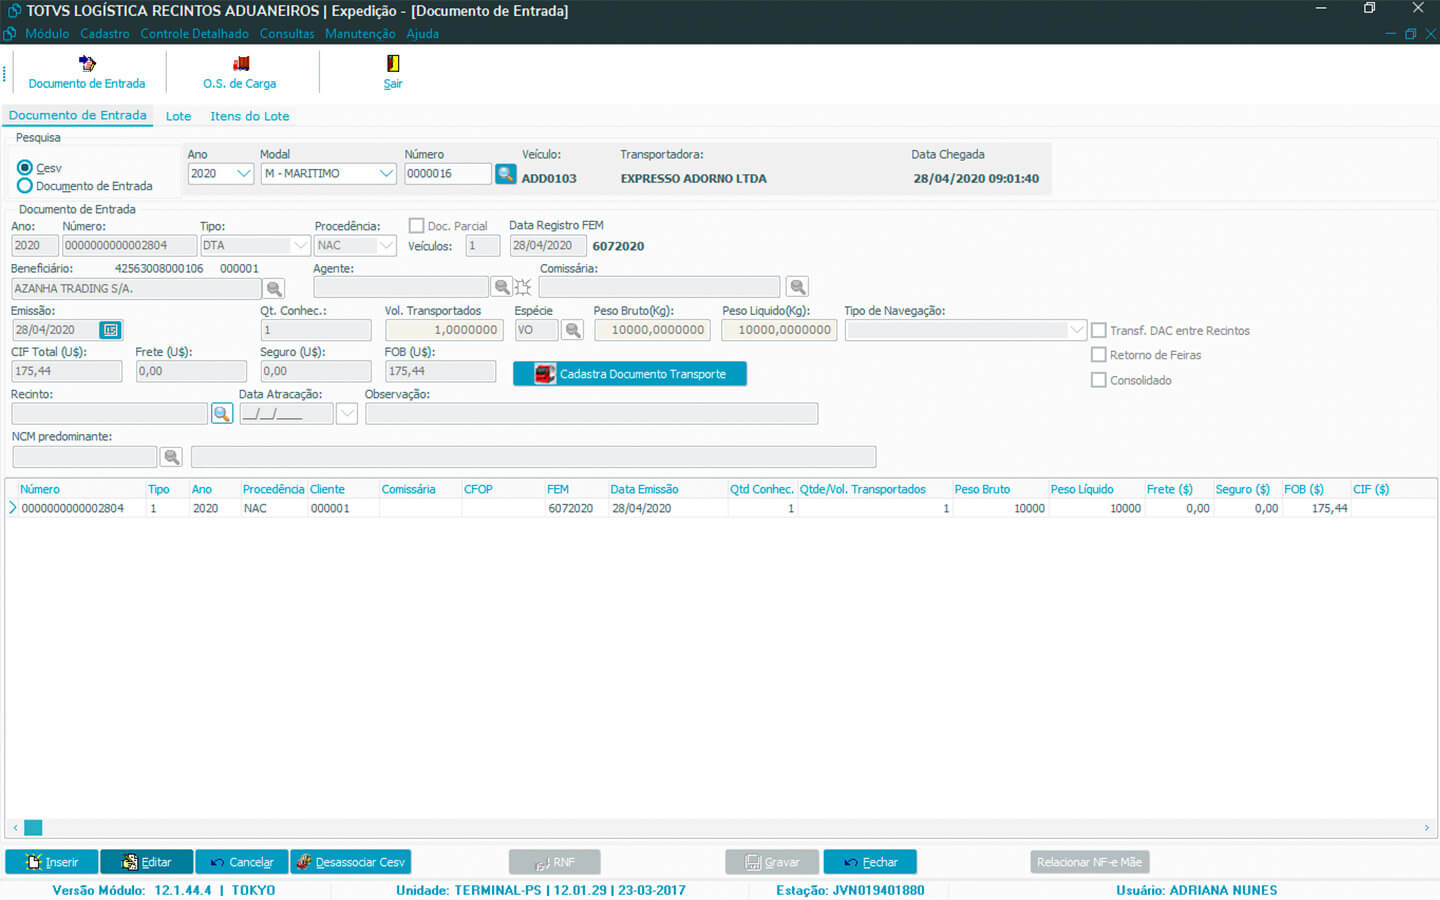Select the Documento de Entrada radio option
The height and width of the screenshot is (900, 1440).
tap(25, 186)
